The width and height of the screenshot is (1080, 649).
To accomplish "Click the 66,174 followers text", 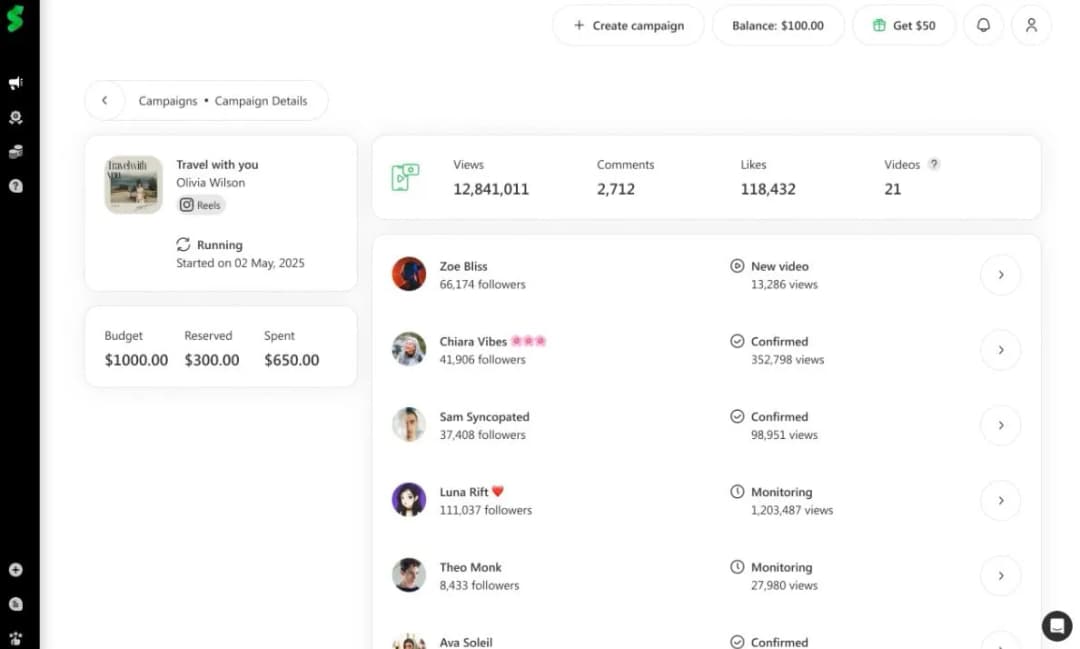I will pos(482,284).
